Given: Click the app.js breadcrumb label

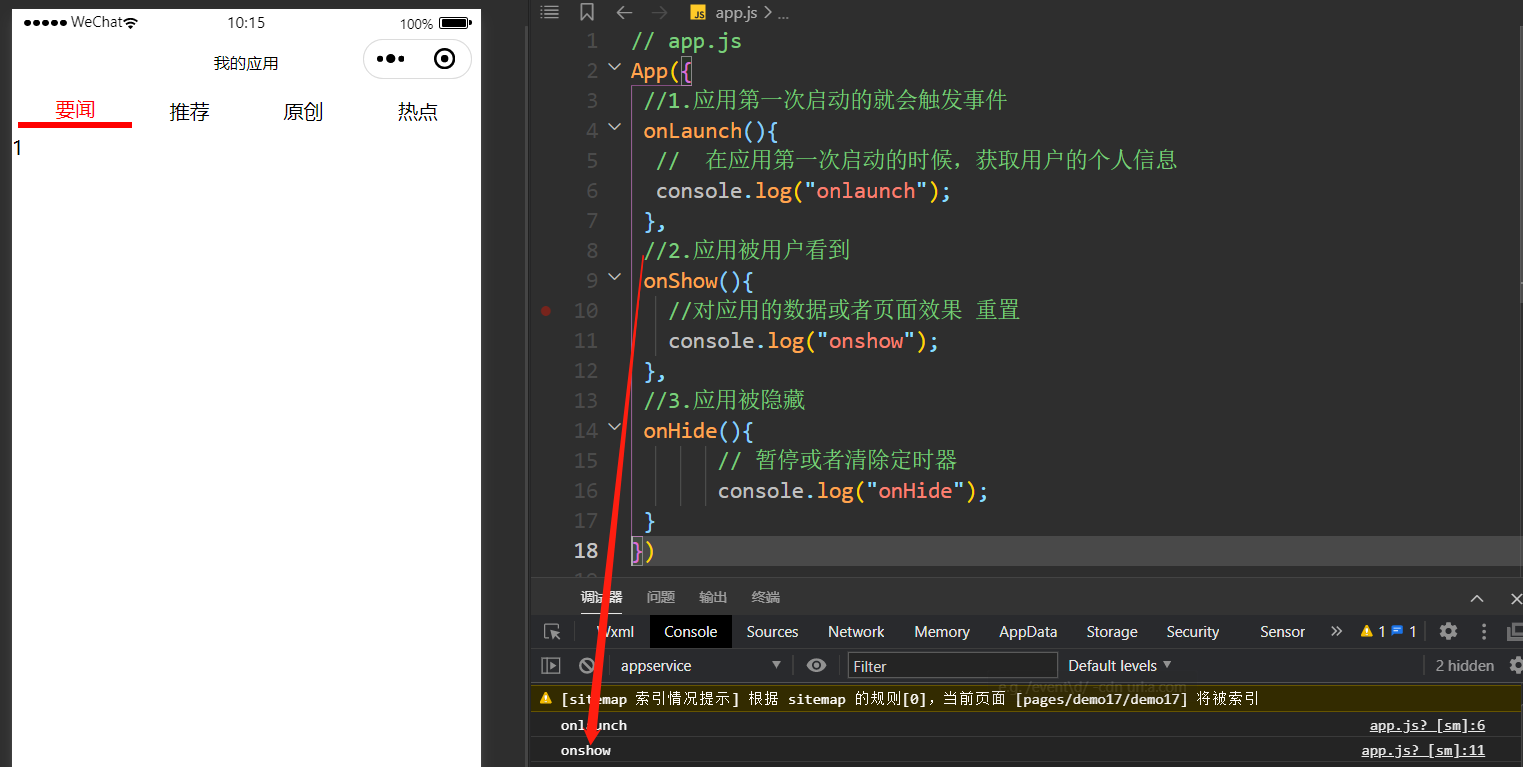Looking at the screenshot, I should (x=737, y=13).
